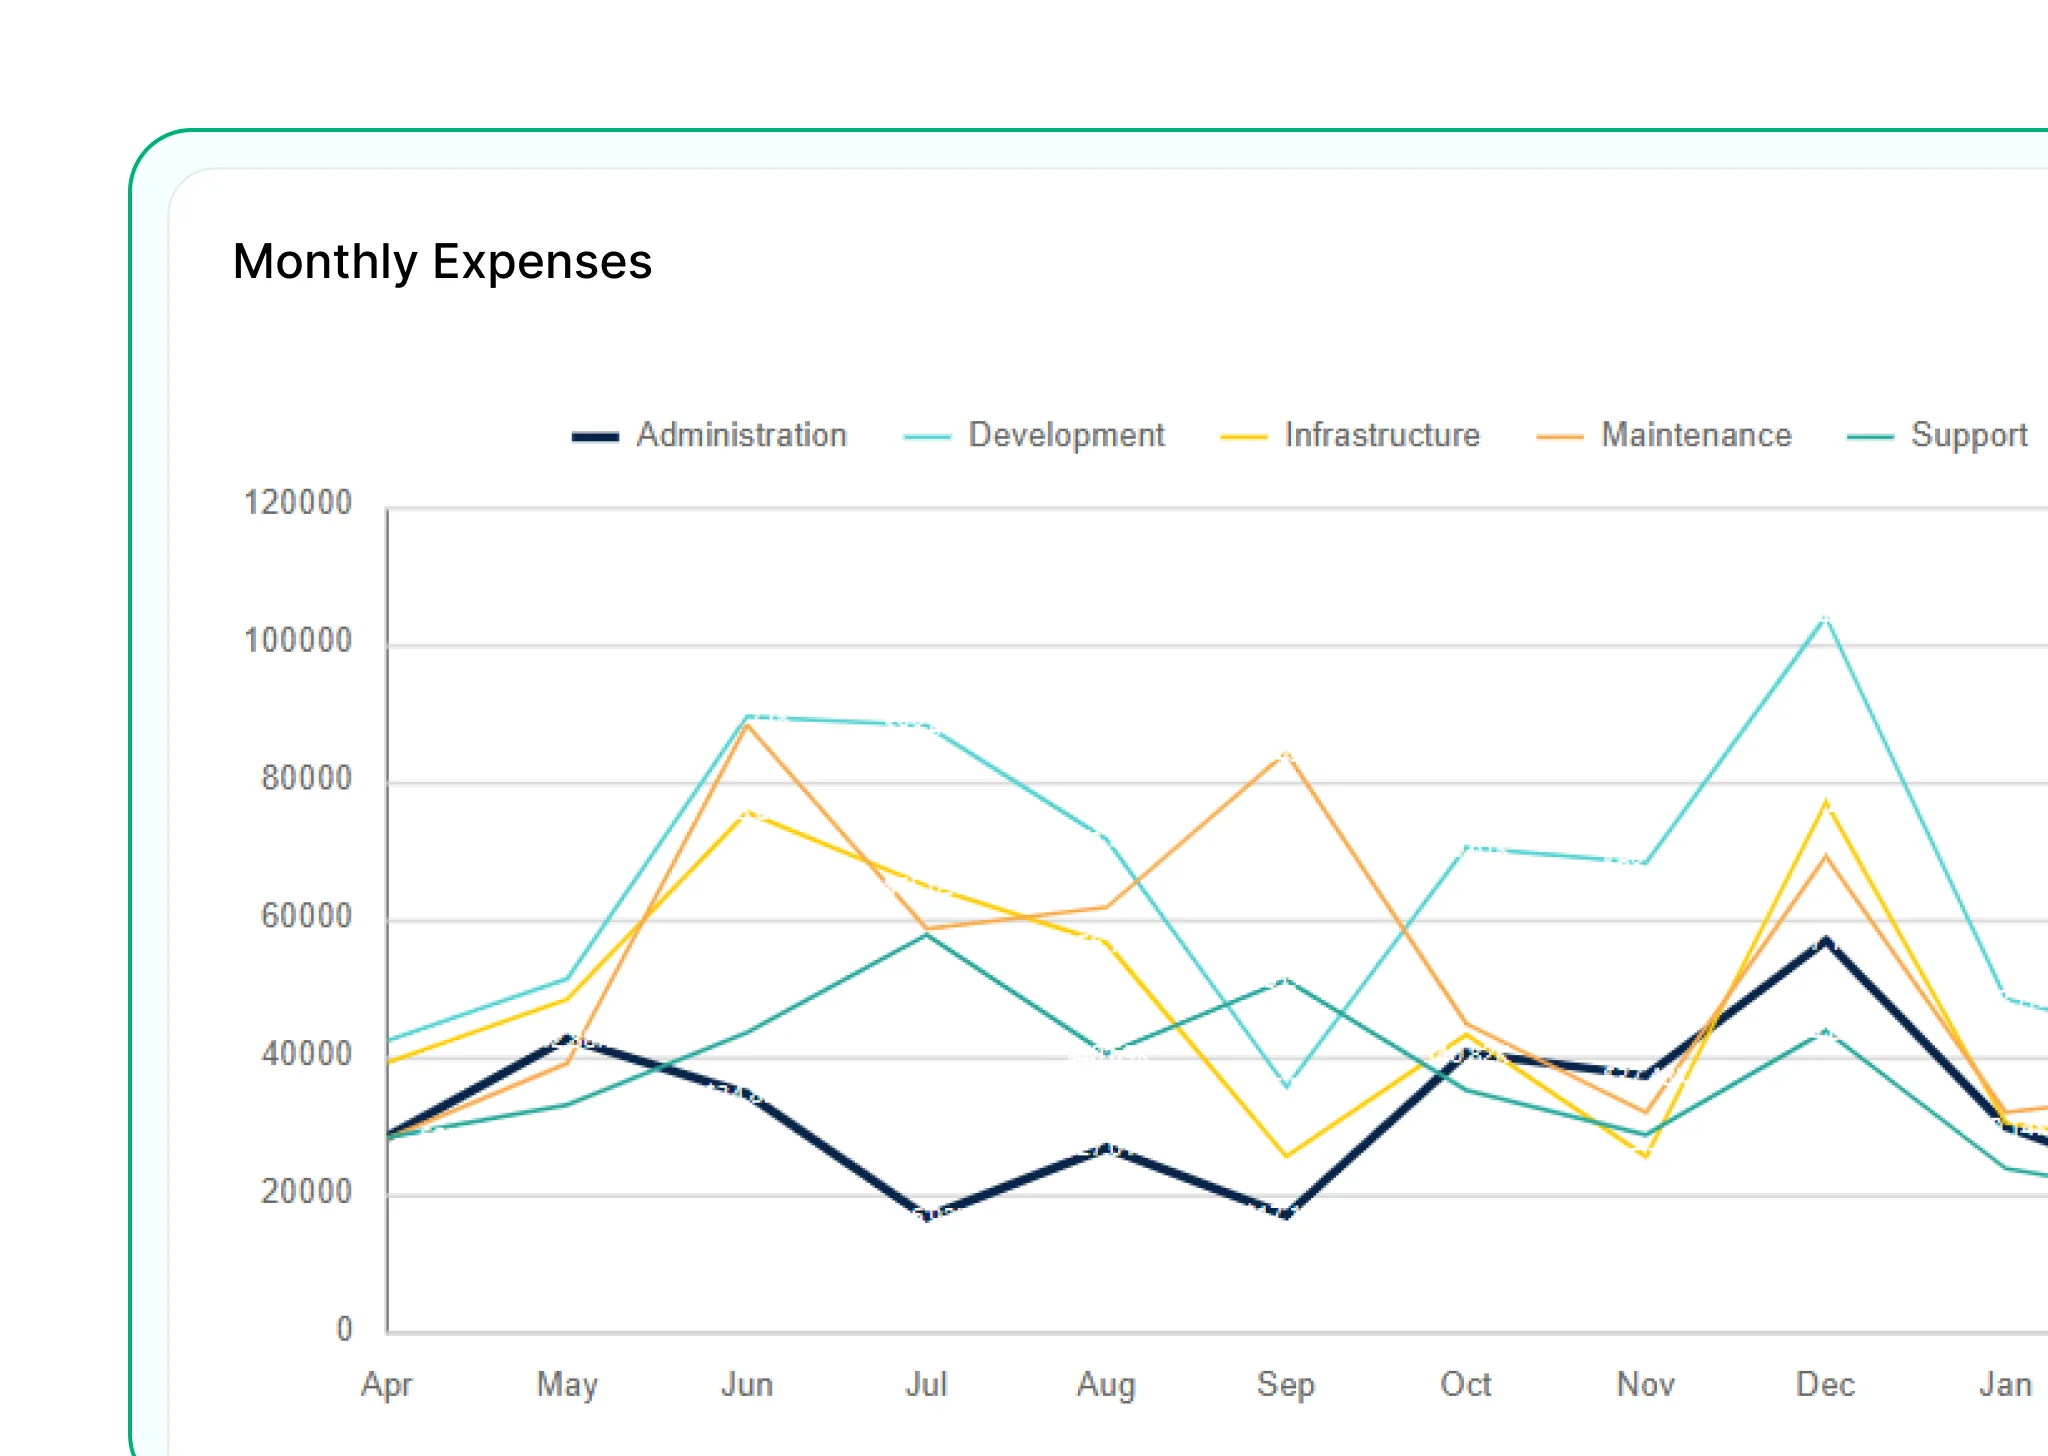Select the Monthly Expenses chart title
The width and height of the screenshot is (2048, 1456).
point(443,262)
